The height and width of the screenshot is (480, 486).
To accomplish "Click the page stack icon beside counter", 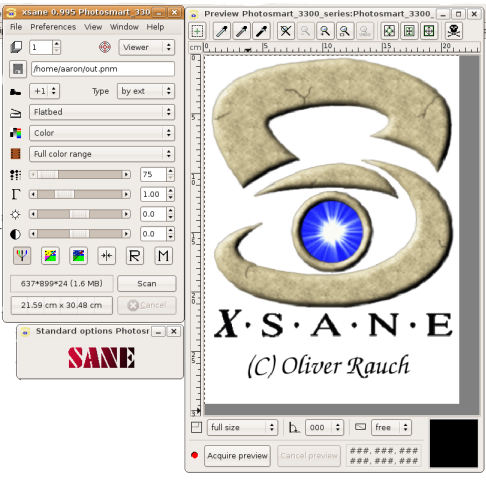I will pyautogui.click(x=16, y=47).
